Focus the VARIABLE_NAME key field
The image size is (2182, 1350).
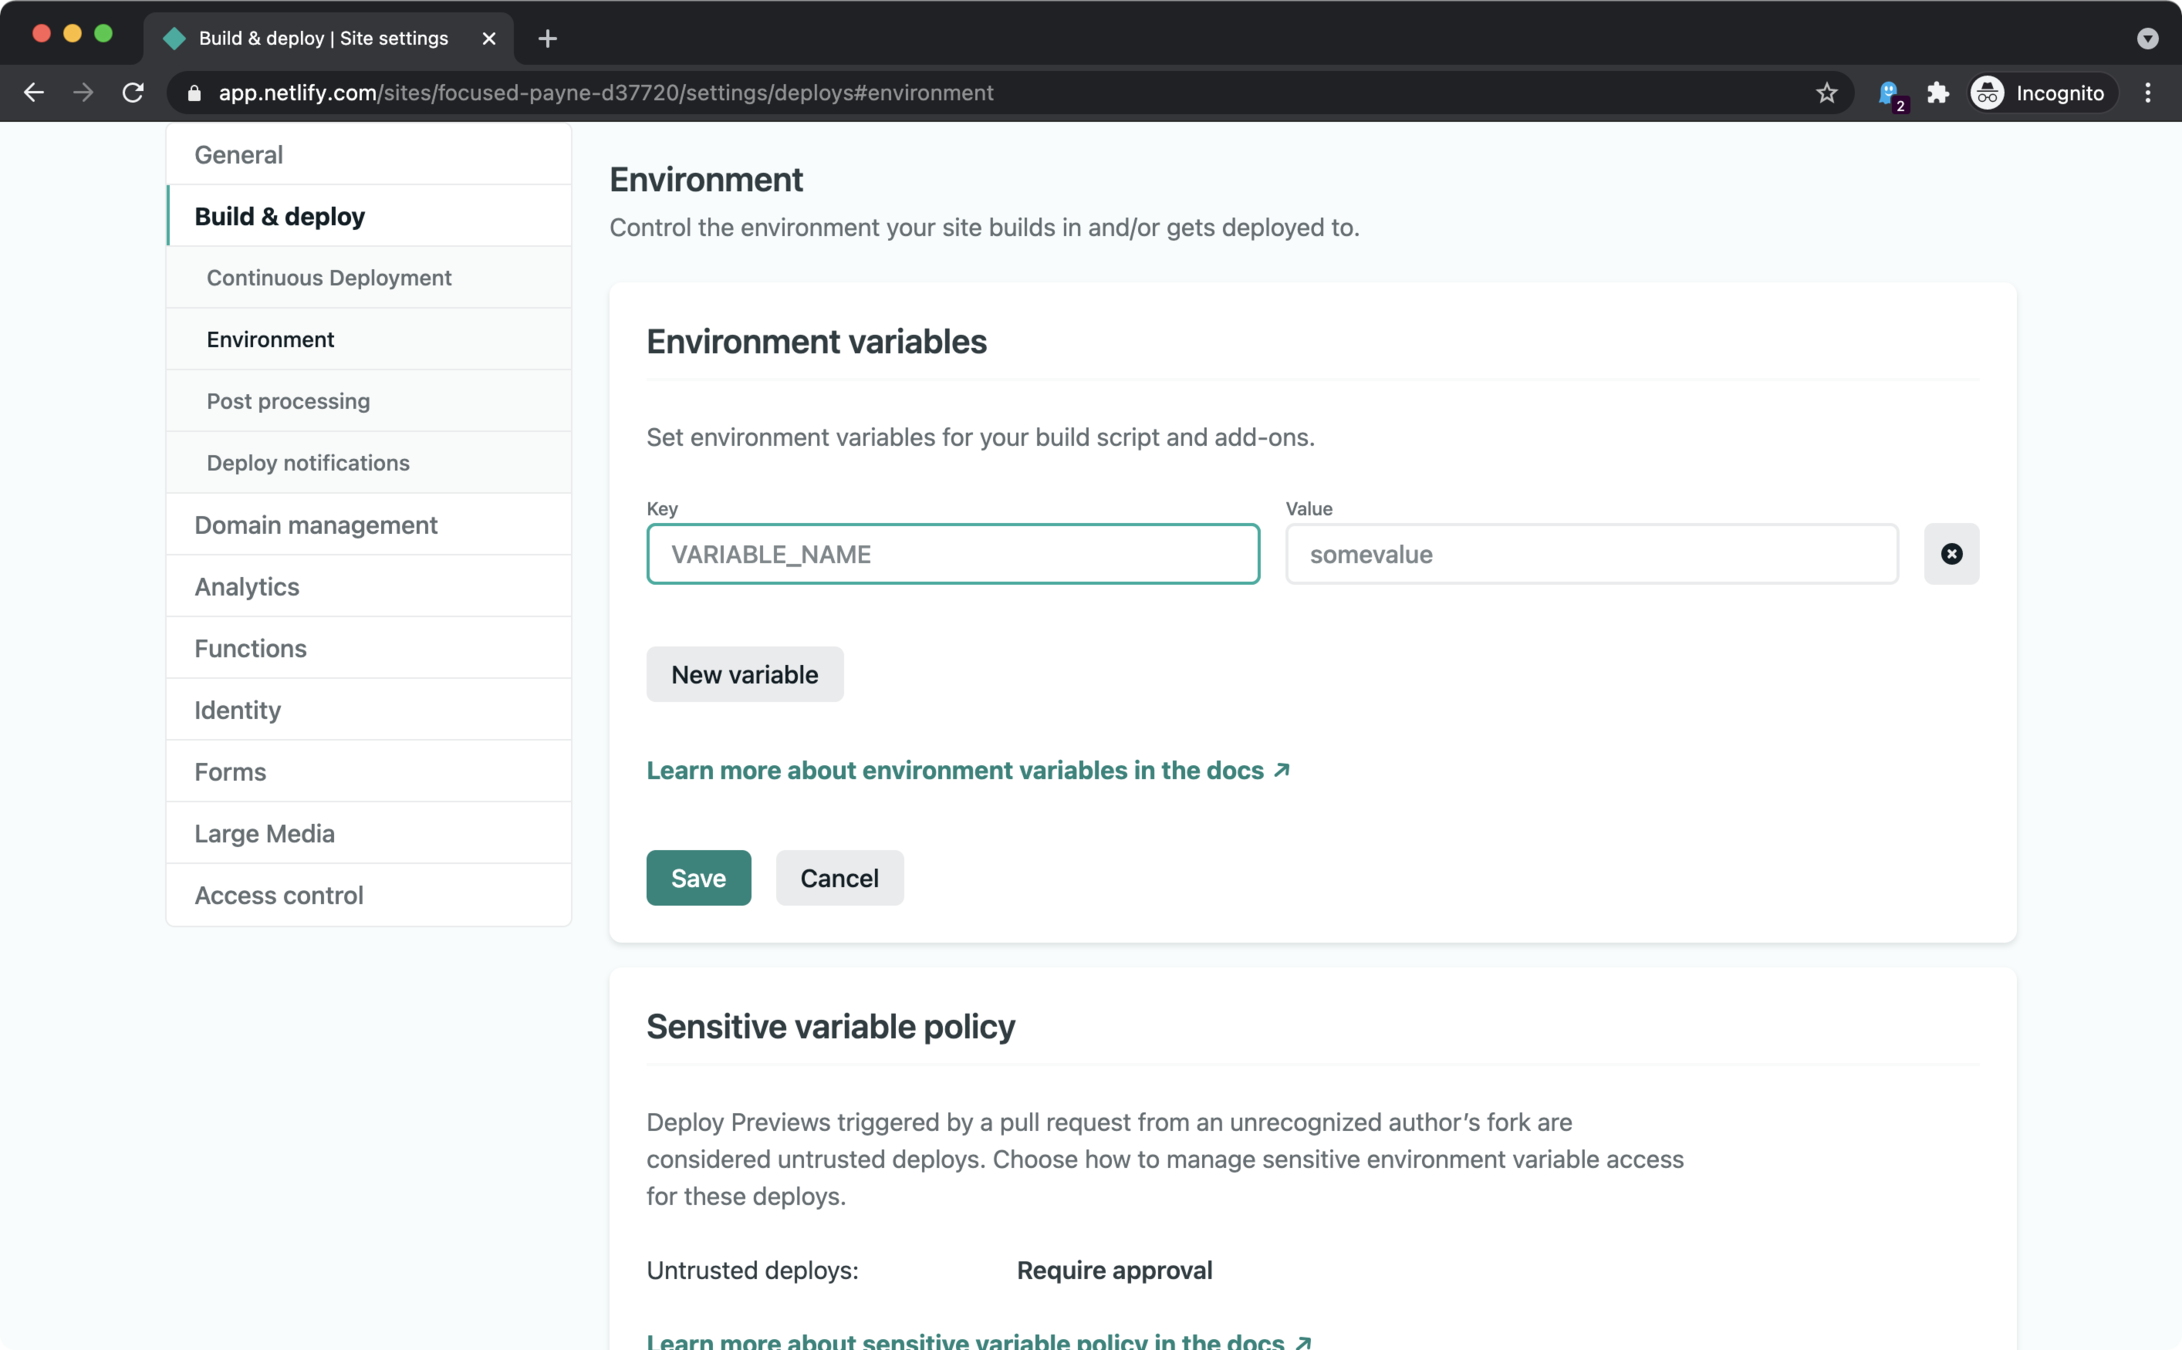[x=952, y=554]
